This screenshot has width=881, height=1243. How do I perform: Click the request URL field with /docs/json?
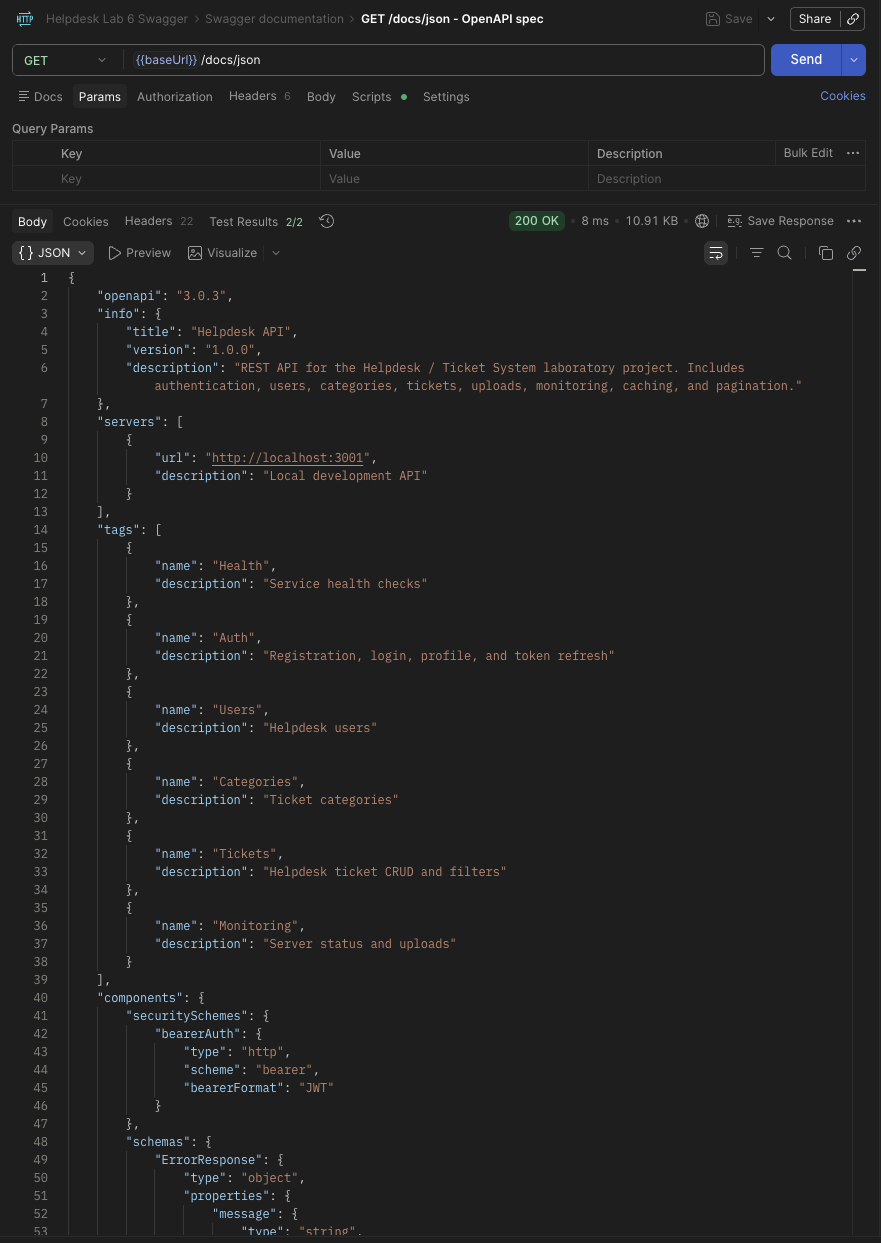point(445,60)
